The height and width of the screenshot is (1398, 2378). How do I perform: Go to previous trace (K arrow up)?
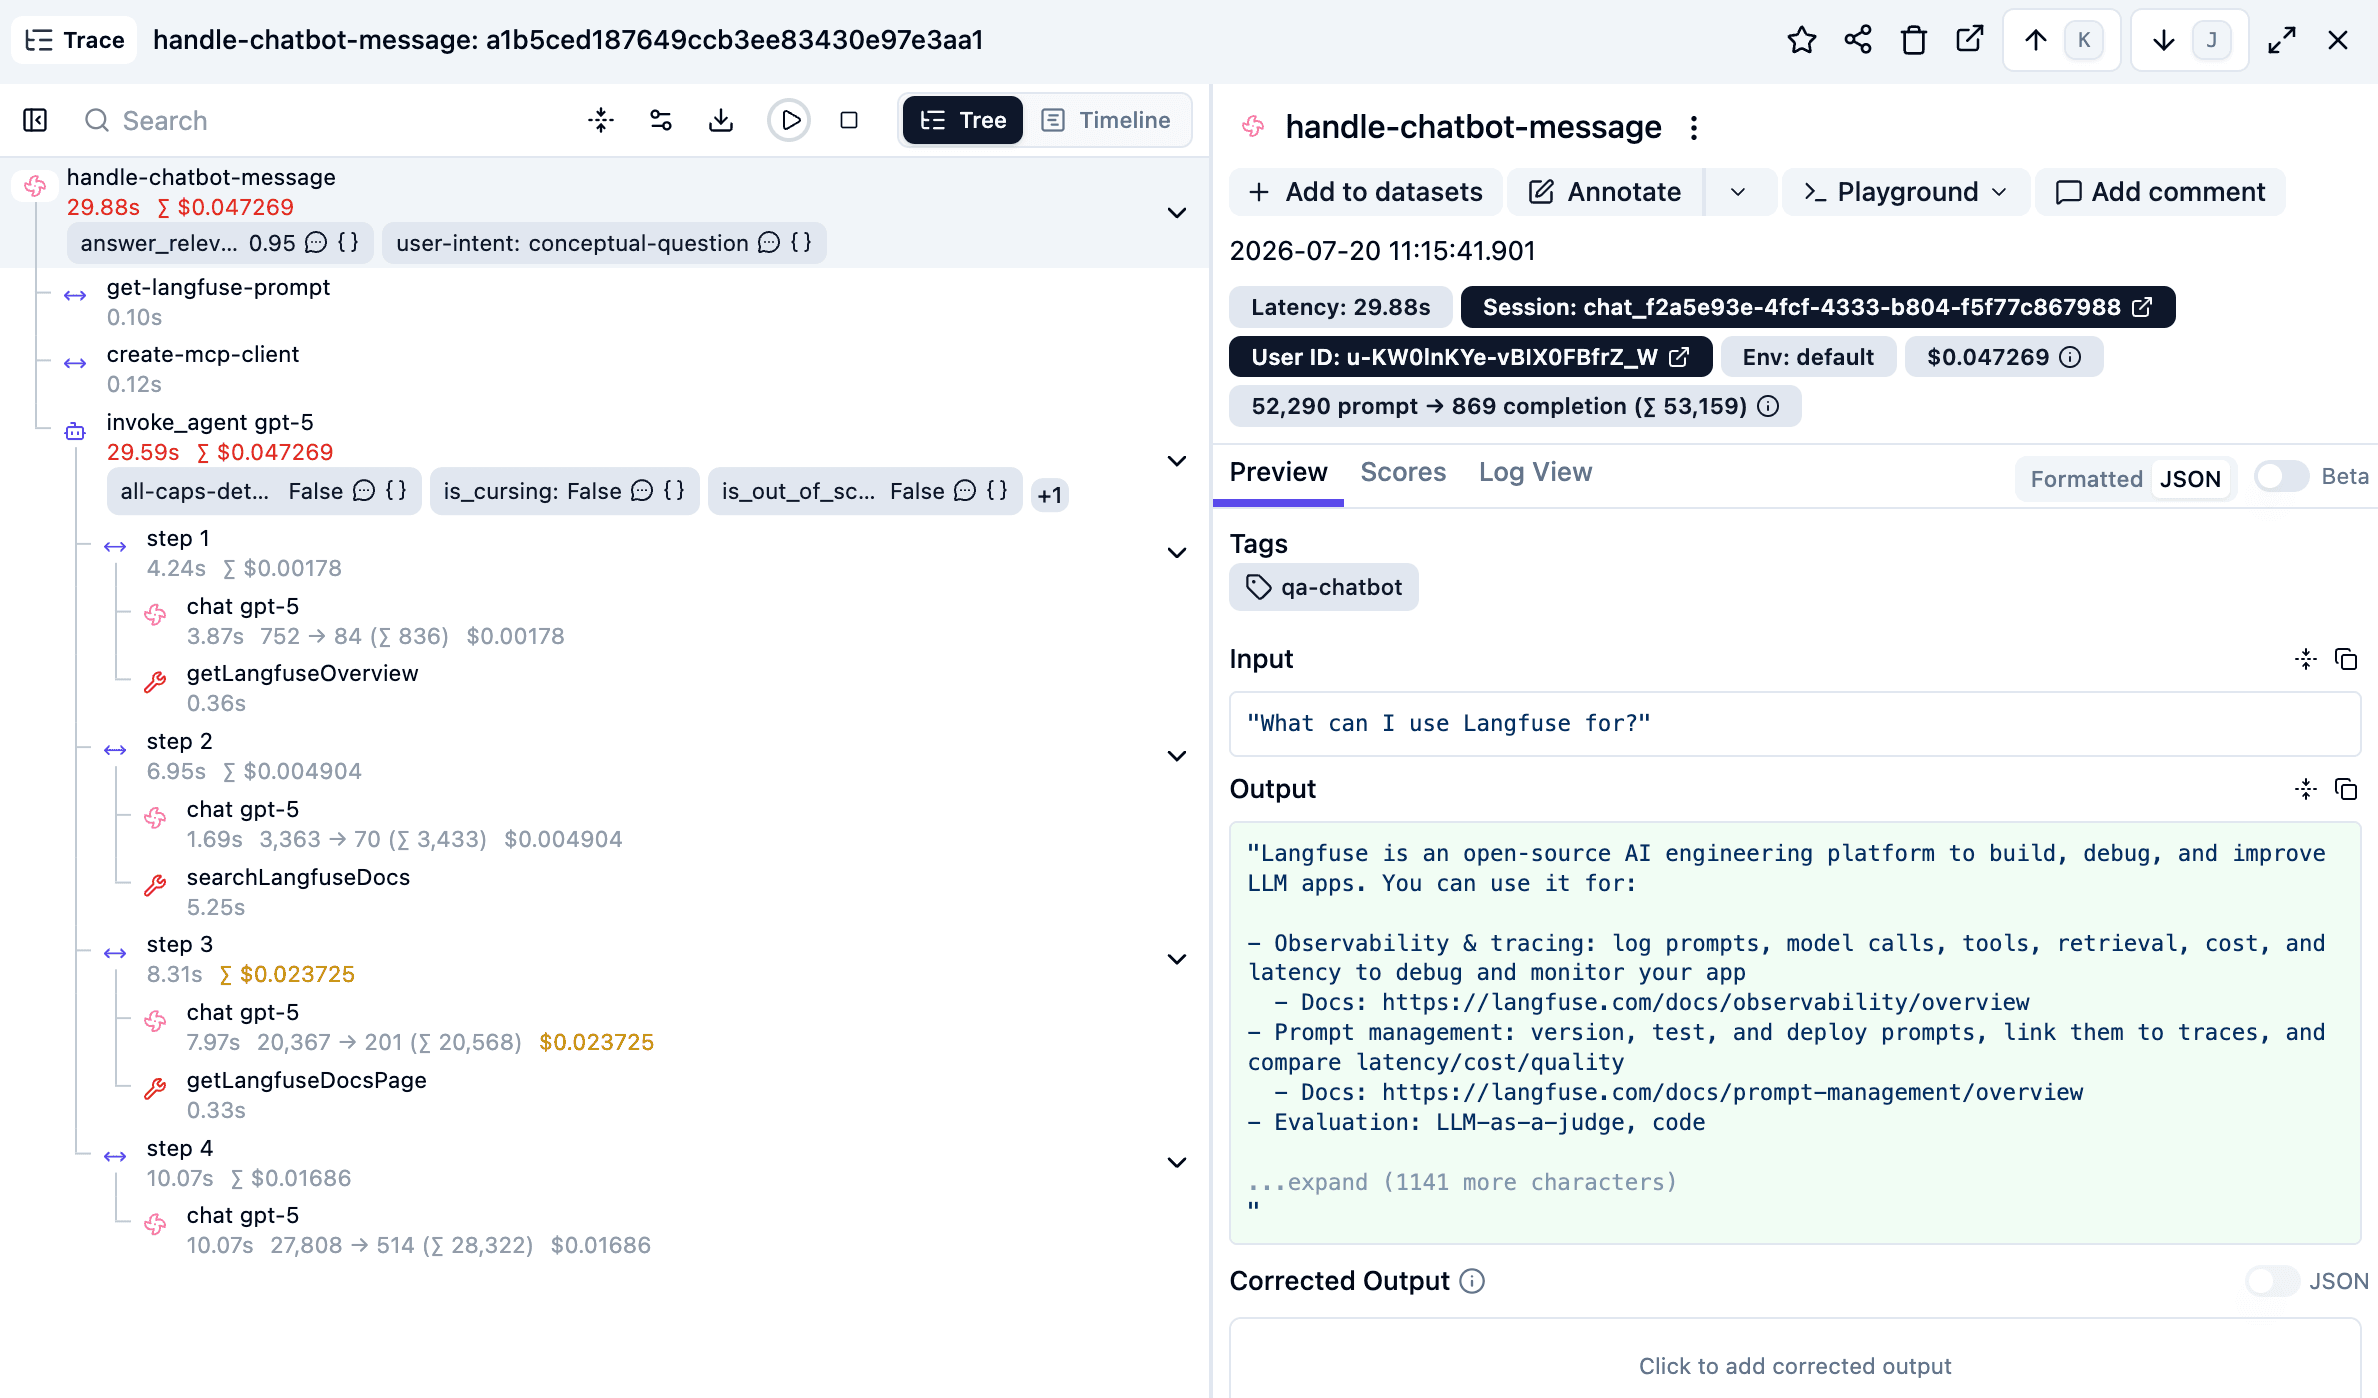[x=2061, y=40]
